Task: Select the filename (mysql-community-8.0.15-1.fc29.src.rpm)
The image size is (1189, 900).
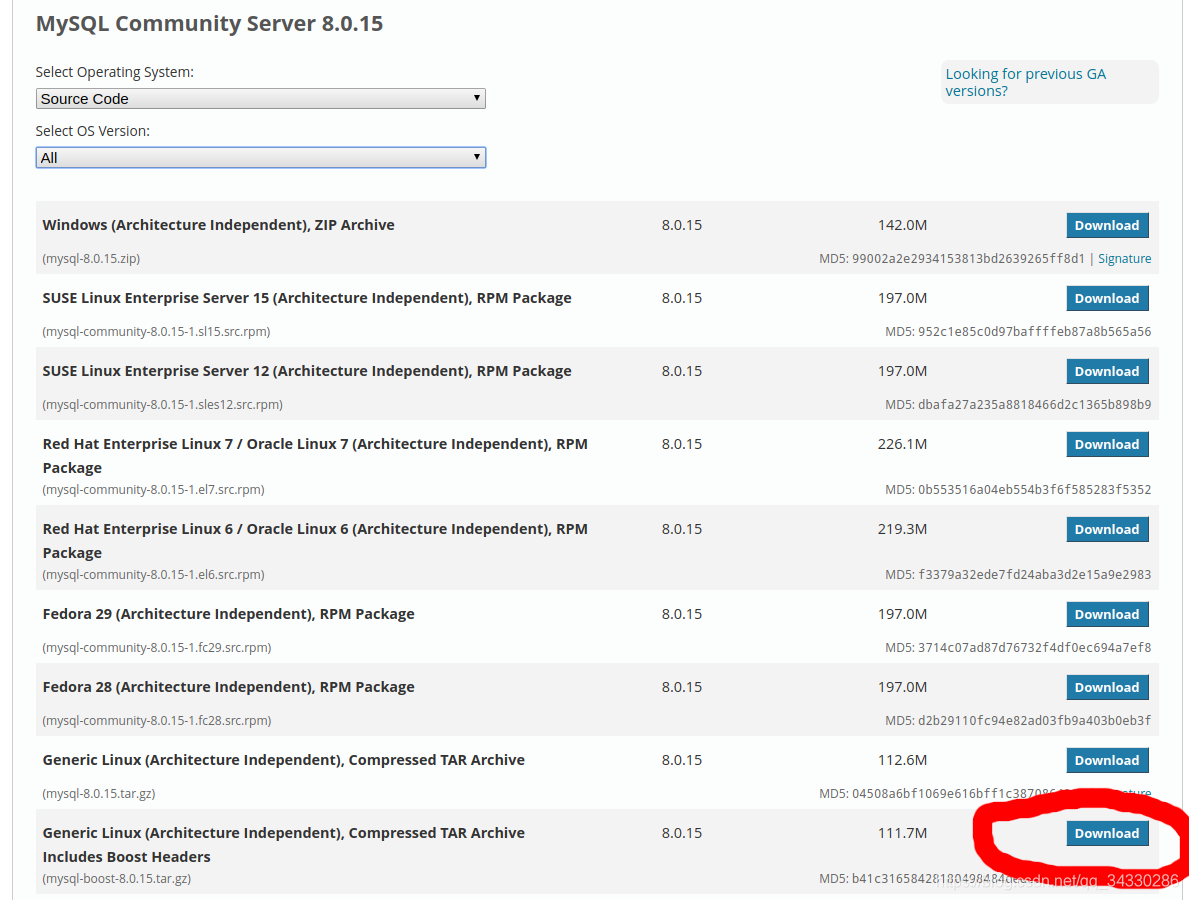Action: pyautogui.click(x=157, y=648)
